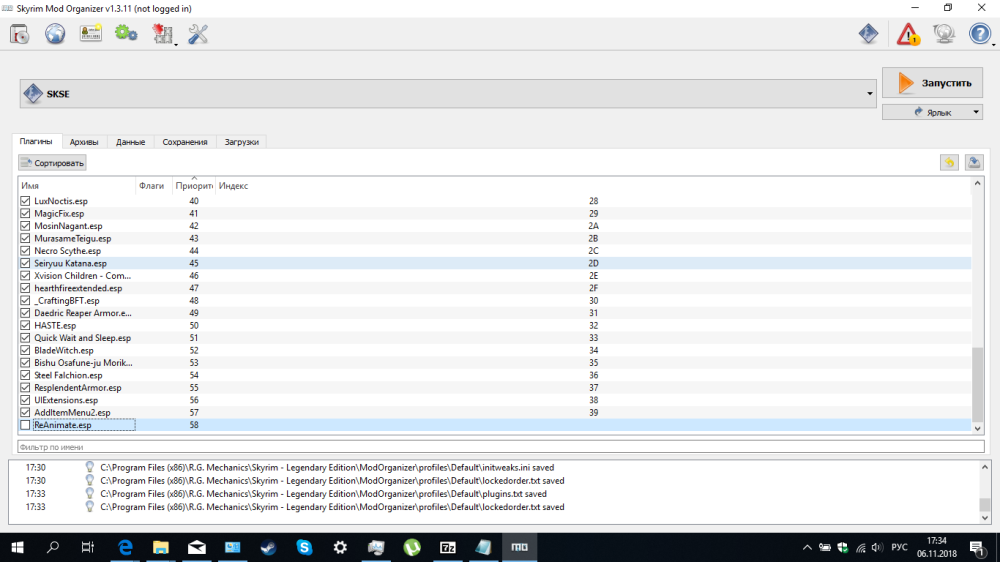Disable the UIExtensions.esp checkbox
The height and width of the screenshot is (562, 1000).
(x=25, y=400)
